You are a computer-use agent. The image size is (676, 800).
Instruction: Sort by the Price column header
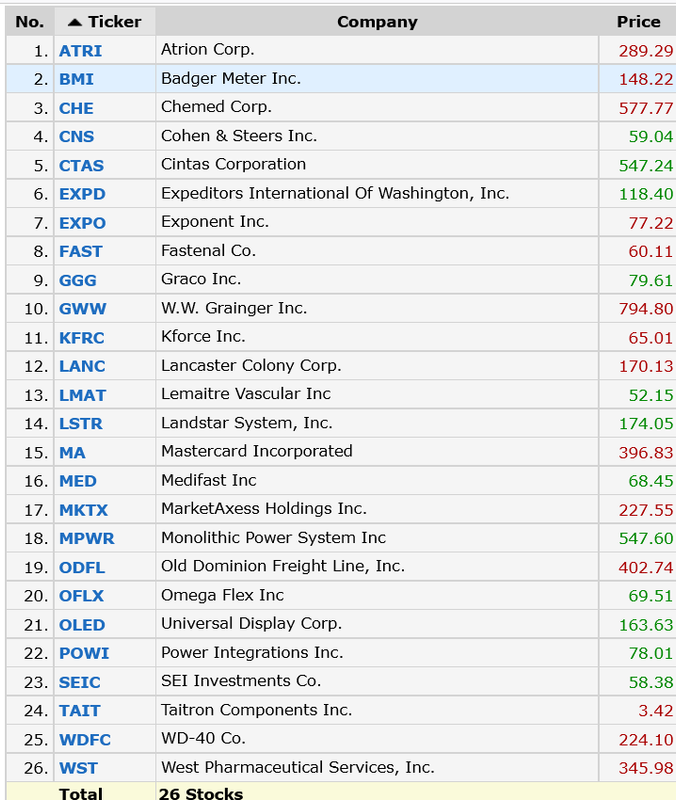(x=638, y=22)
